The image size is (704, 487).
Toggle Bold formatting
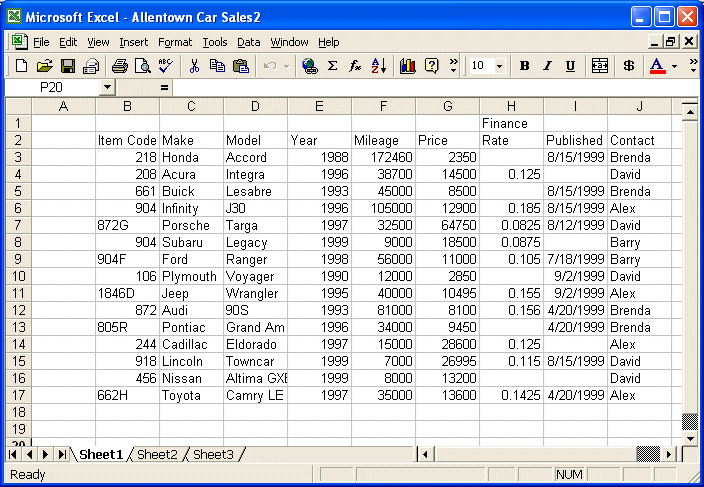[524, 66]
